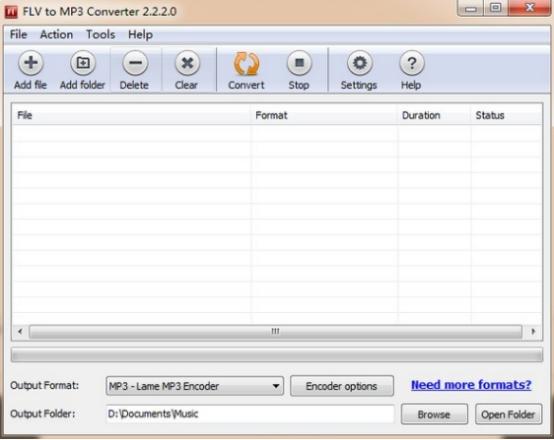This screenshot has height=440, width=554.
Task: Click the Clear X icon
Action: [187, 63]
